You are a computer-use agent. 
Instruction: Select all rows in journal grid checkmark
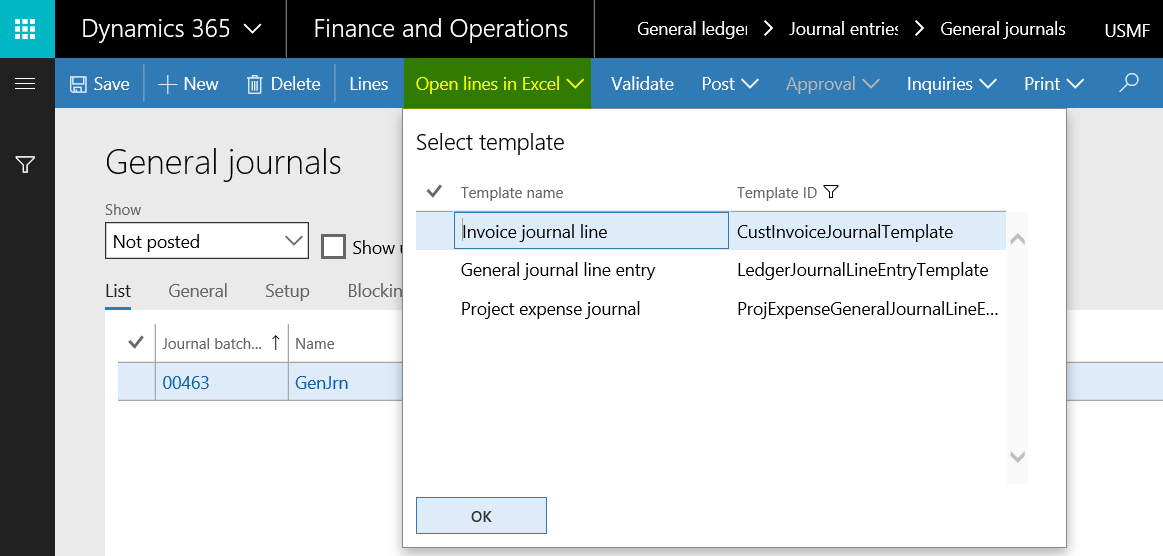click(137, 343)
